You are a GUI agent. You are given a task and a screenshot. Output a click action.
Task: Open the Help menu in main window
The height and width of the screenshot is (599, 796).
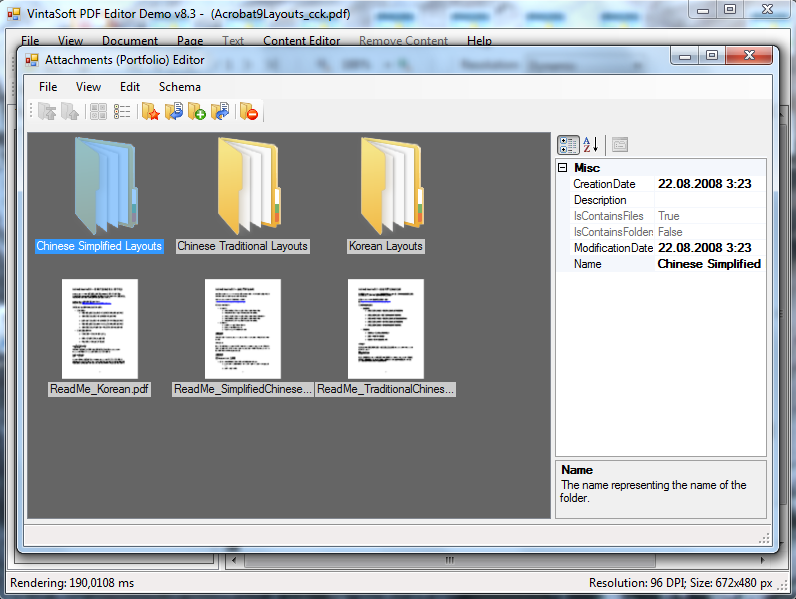pyautogui.click(x=479, y=41)
